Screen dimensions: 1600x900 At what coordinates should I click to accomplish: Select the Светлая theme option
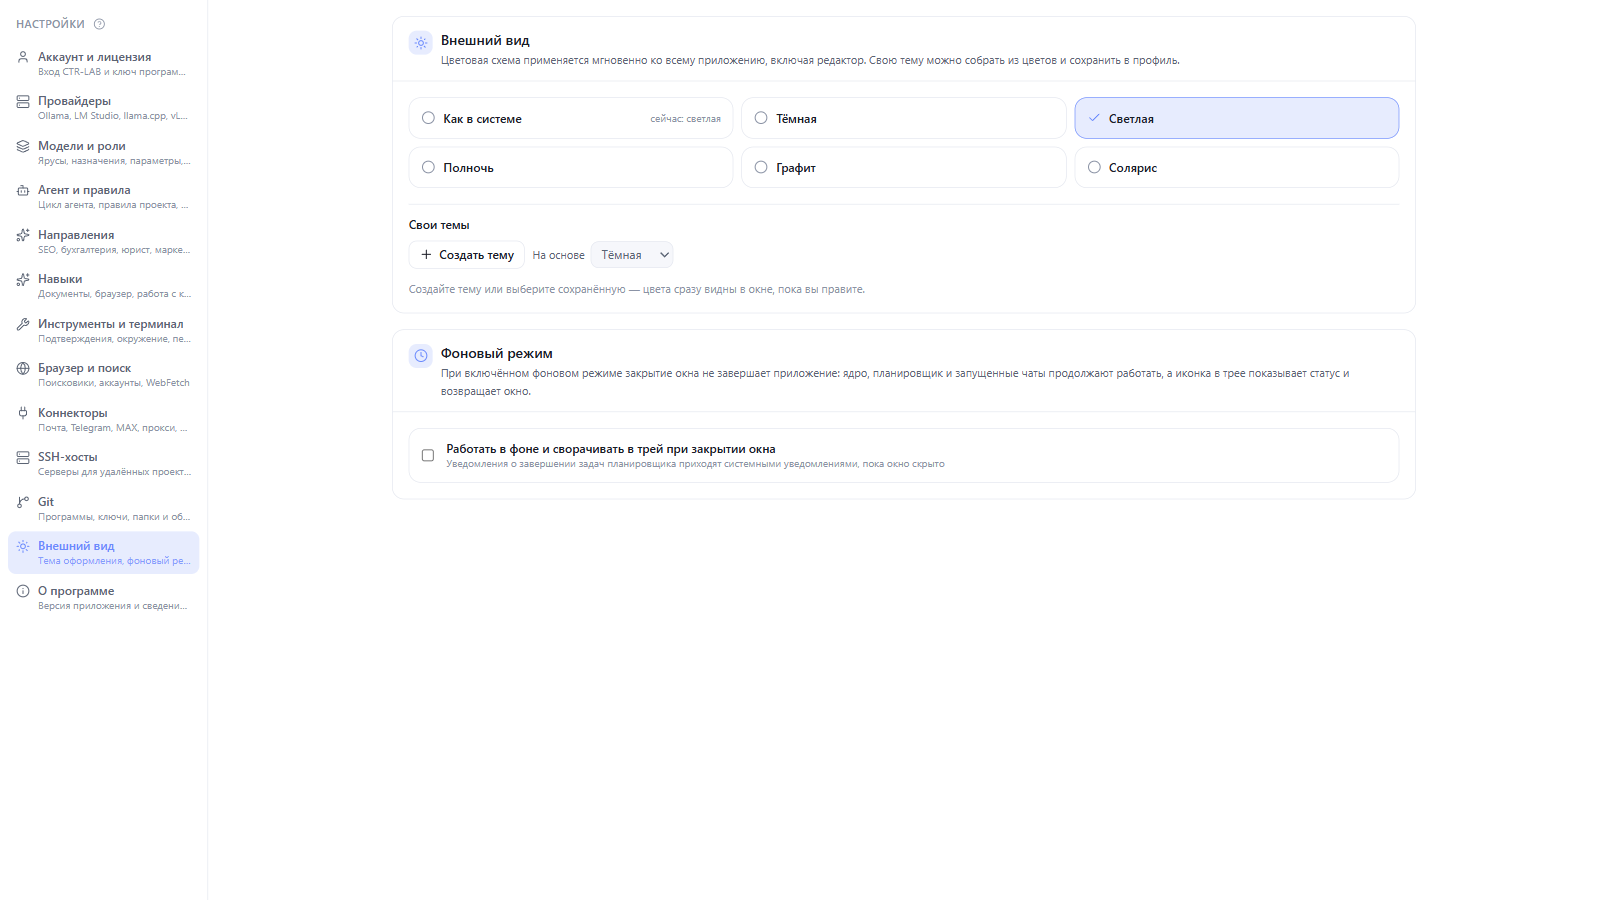click(1237, 118)
